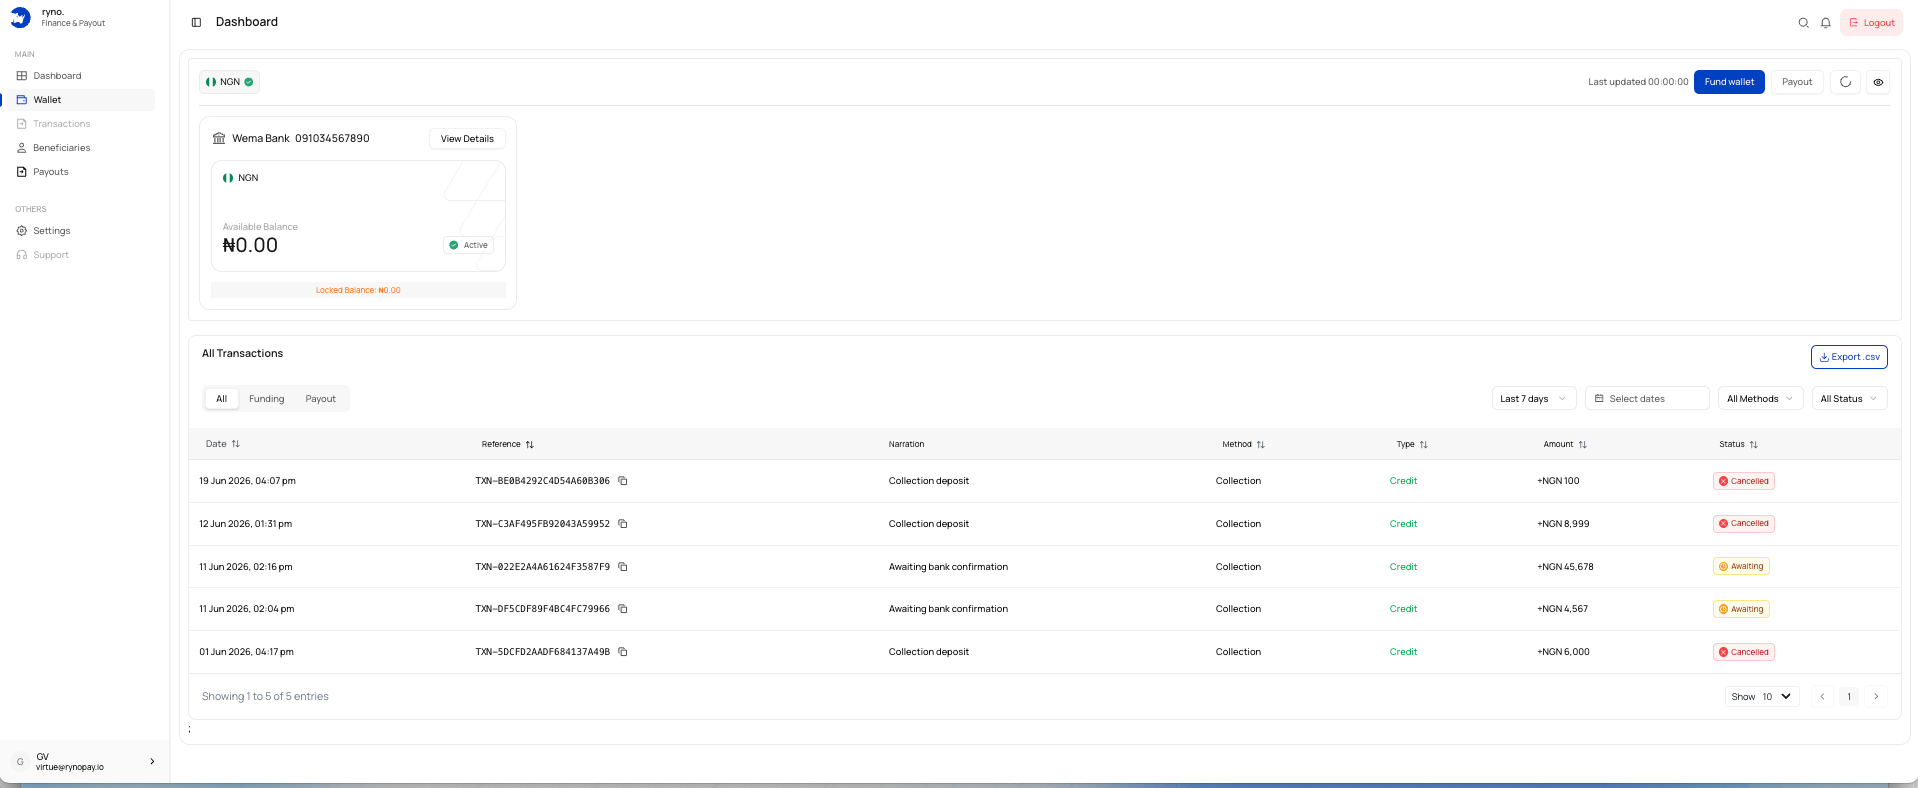Click Cancelled status for NGN 8,999
1918x788 pixels.
[1743, 524]
